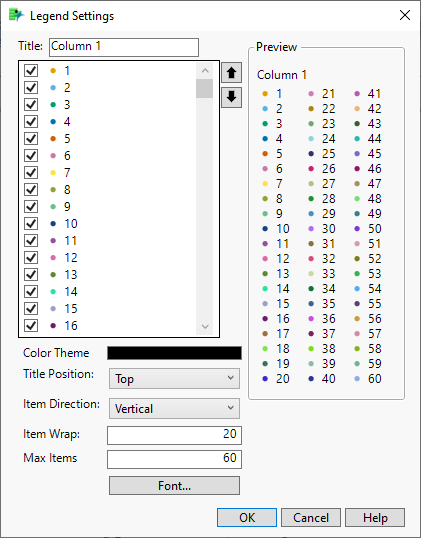
Task: Click the JMP icon in the title bar
Action: click(x=16, y=15)
